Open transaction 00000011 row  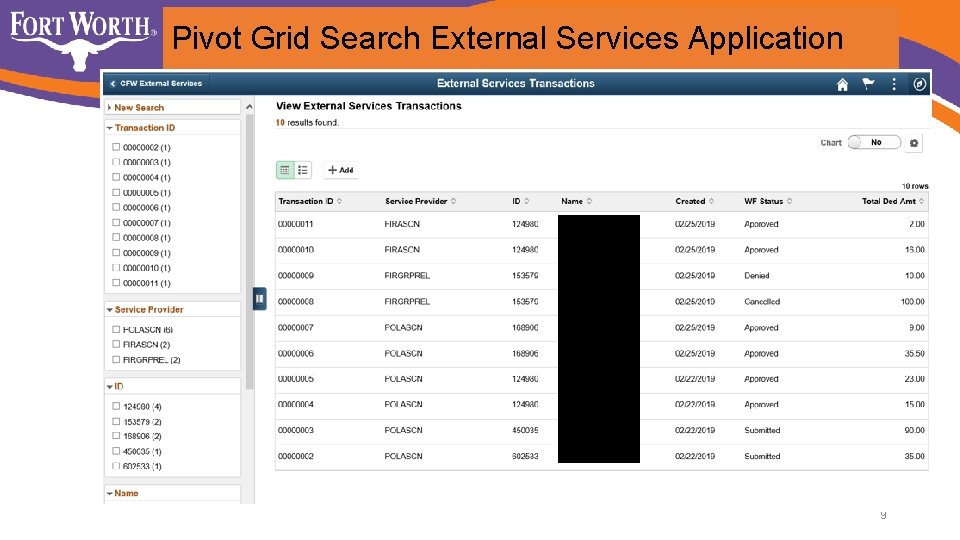point(602,224)
